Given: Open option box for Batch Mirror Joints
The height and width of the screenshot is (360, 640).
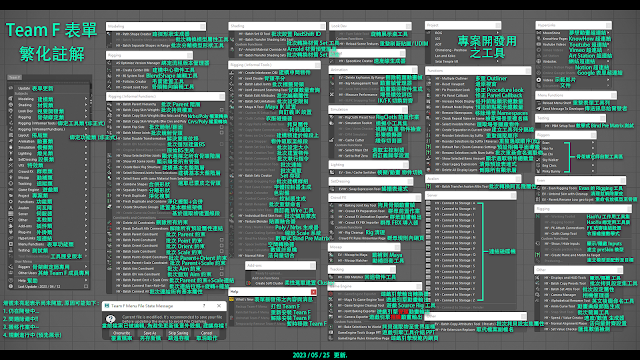Looking at the screenshot, I should (222, 133).
